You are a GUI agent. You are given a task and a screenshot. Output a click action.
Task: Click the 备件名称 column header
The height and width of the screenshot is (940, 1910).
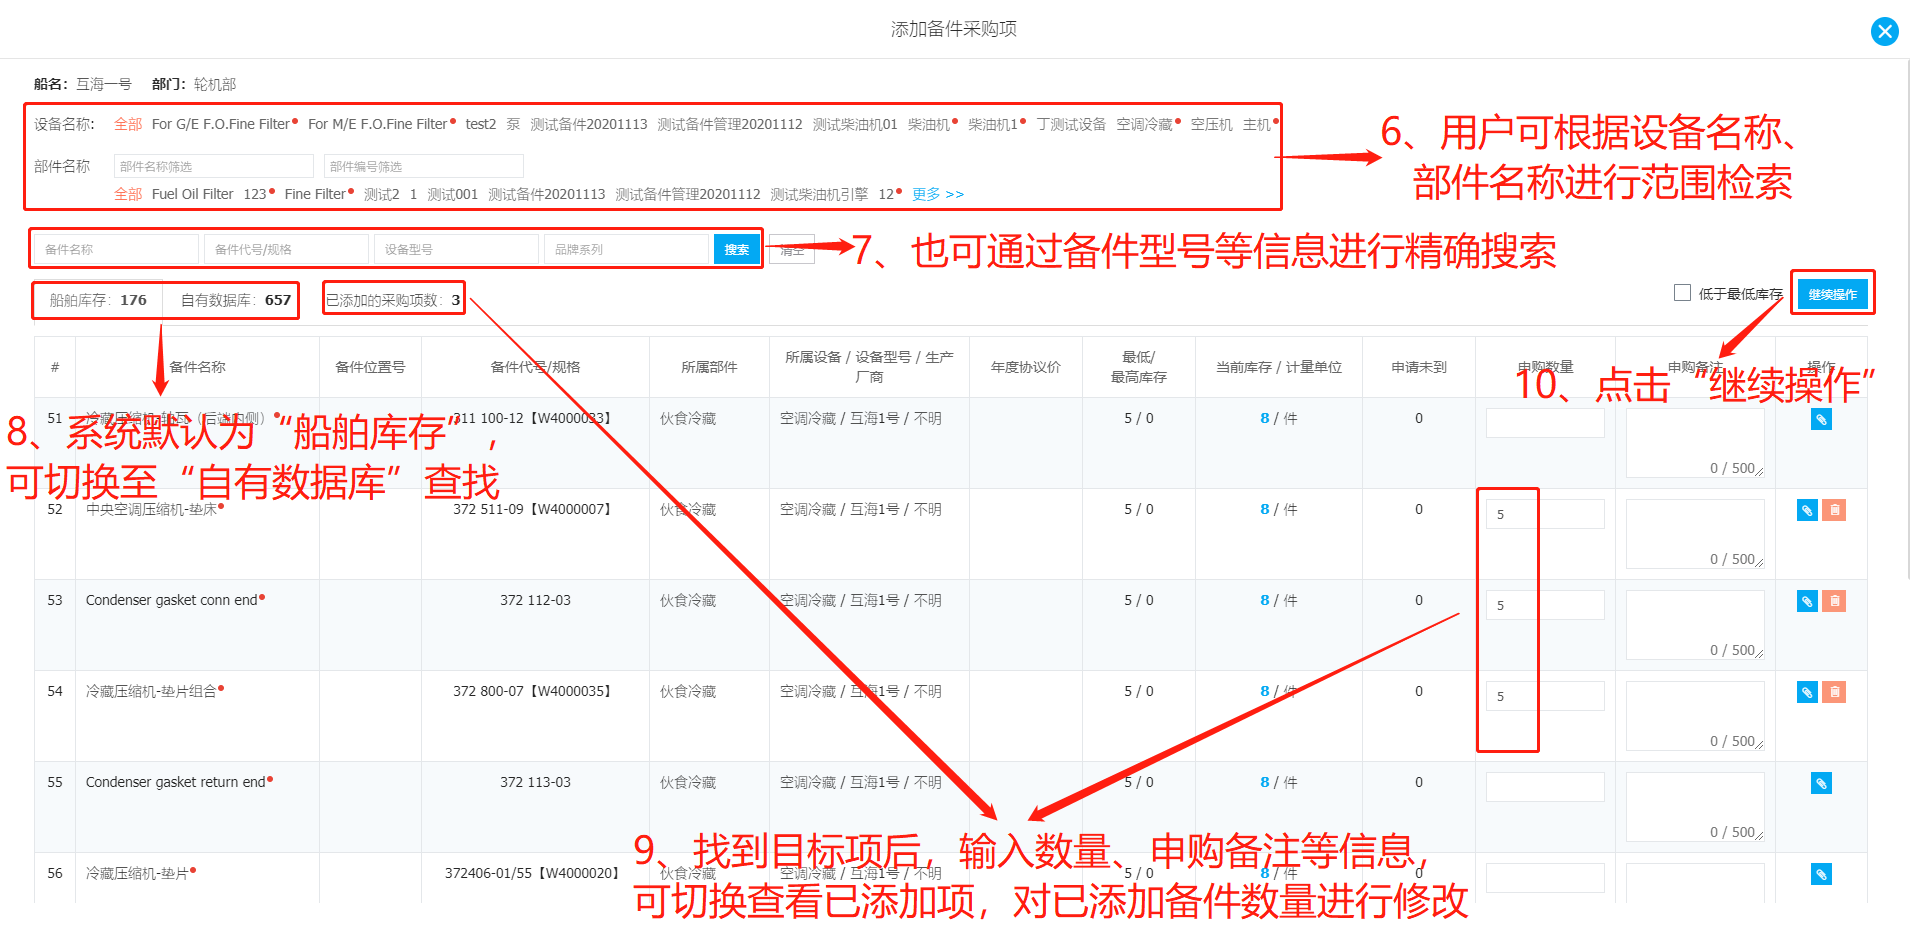[x=197, y=367]
